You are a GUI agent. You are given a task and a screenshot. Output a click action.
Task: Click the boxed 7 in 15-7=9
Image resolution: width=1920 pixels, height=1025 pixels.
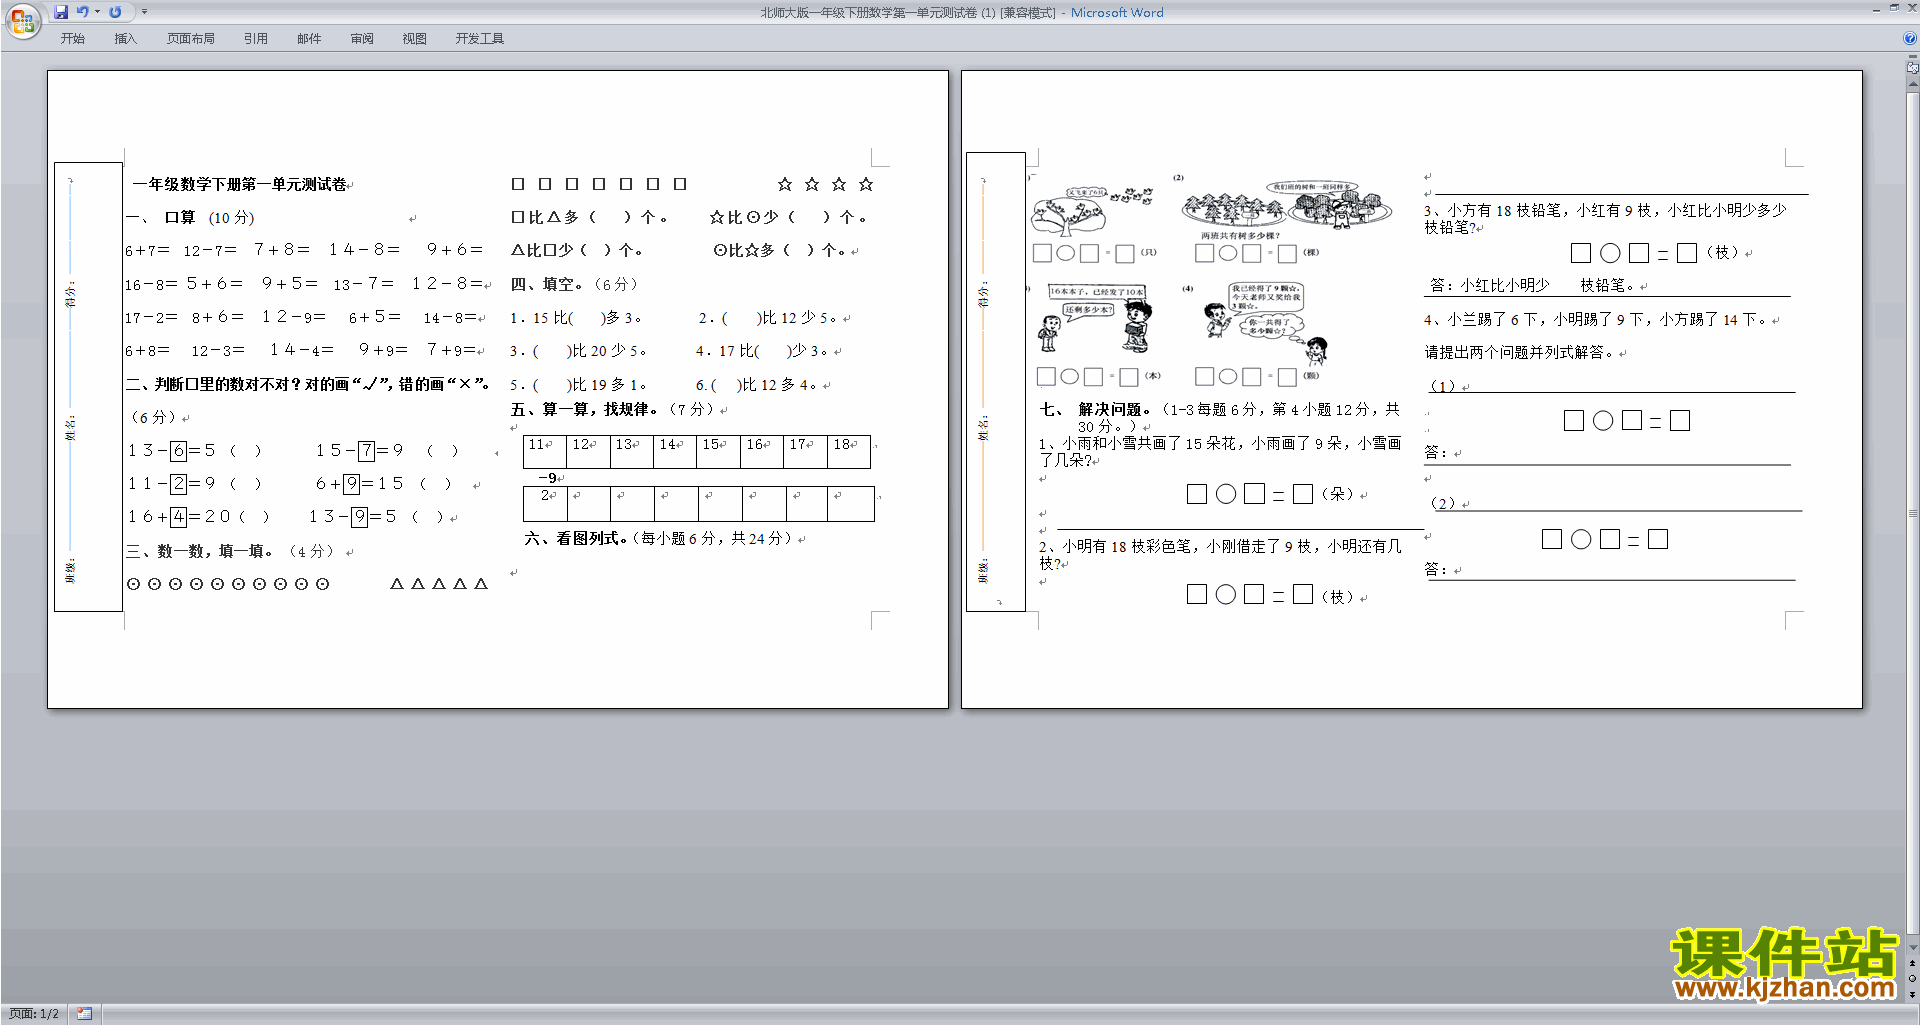point(367,450)
